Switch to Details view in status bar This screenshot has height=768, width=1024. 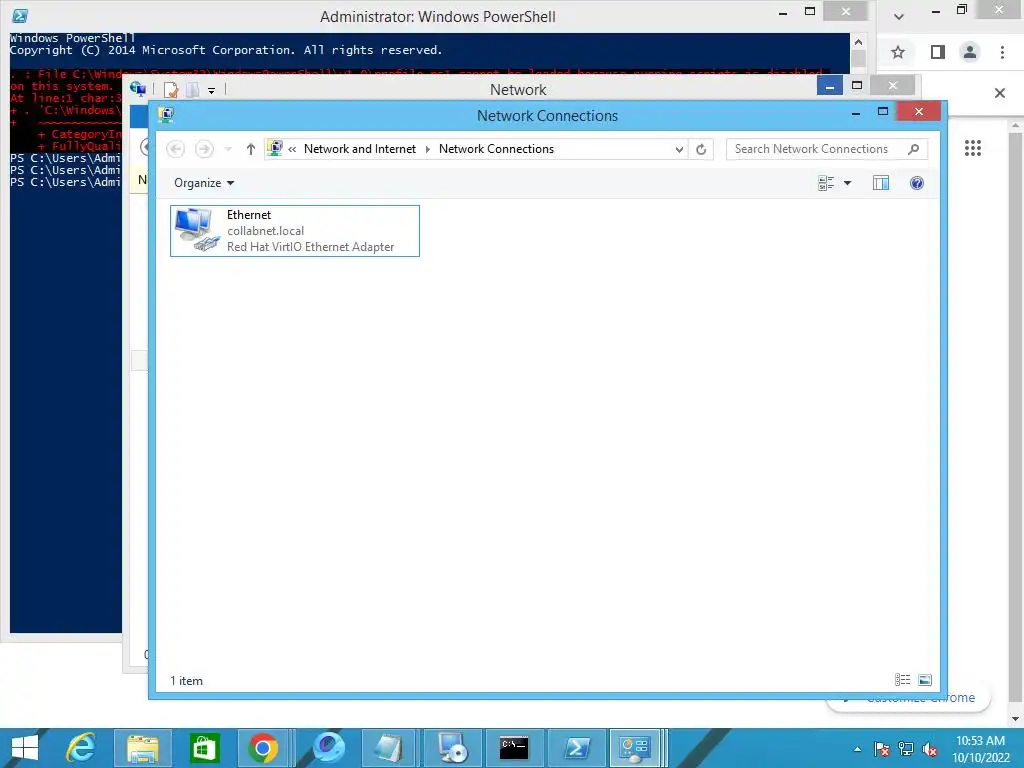coord(903,680)
